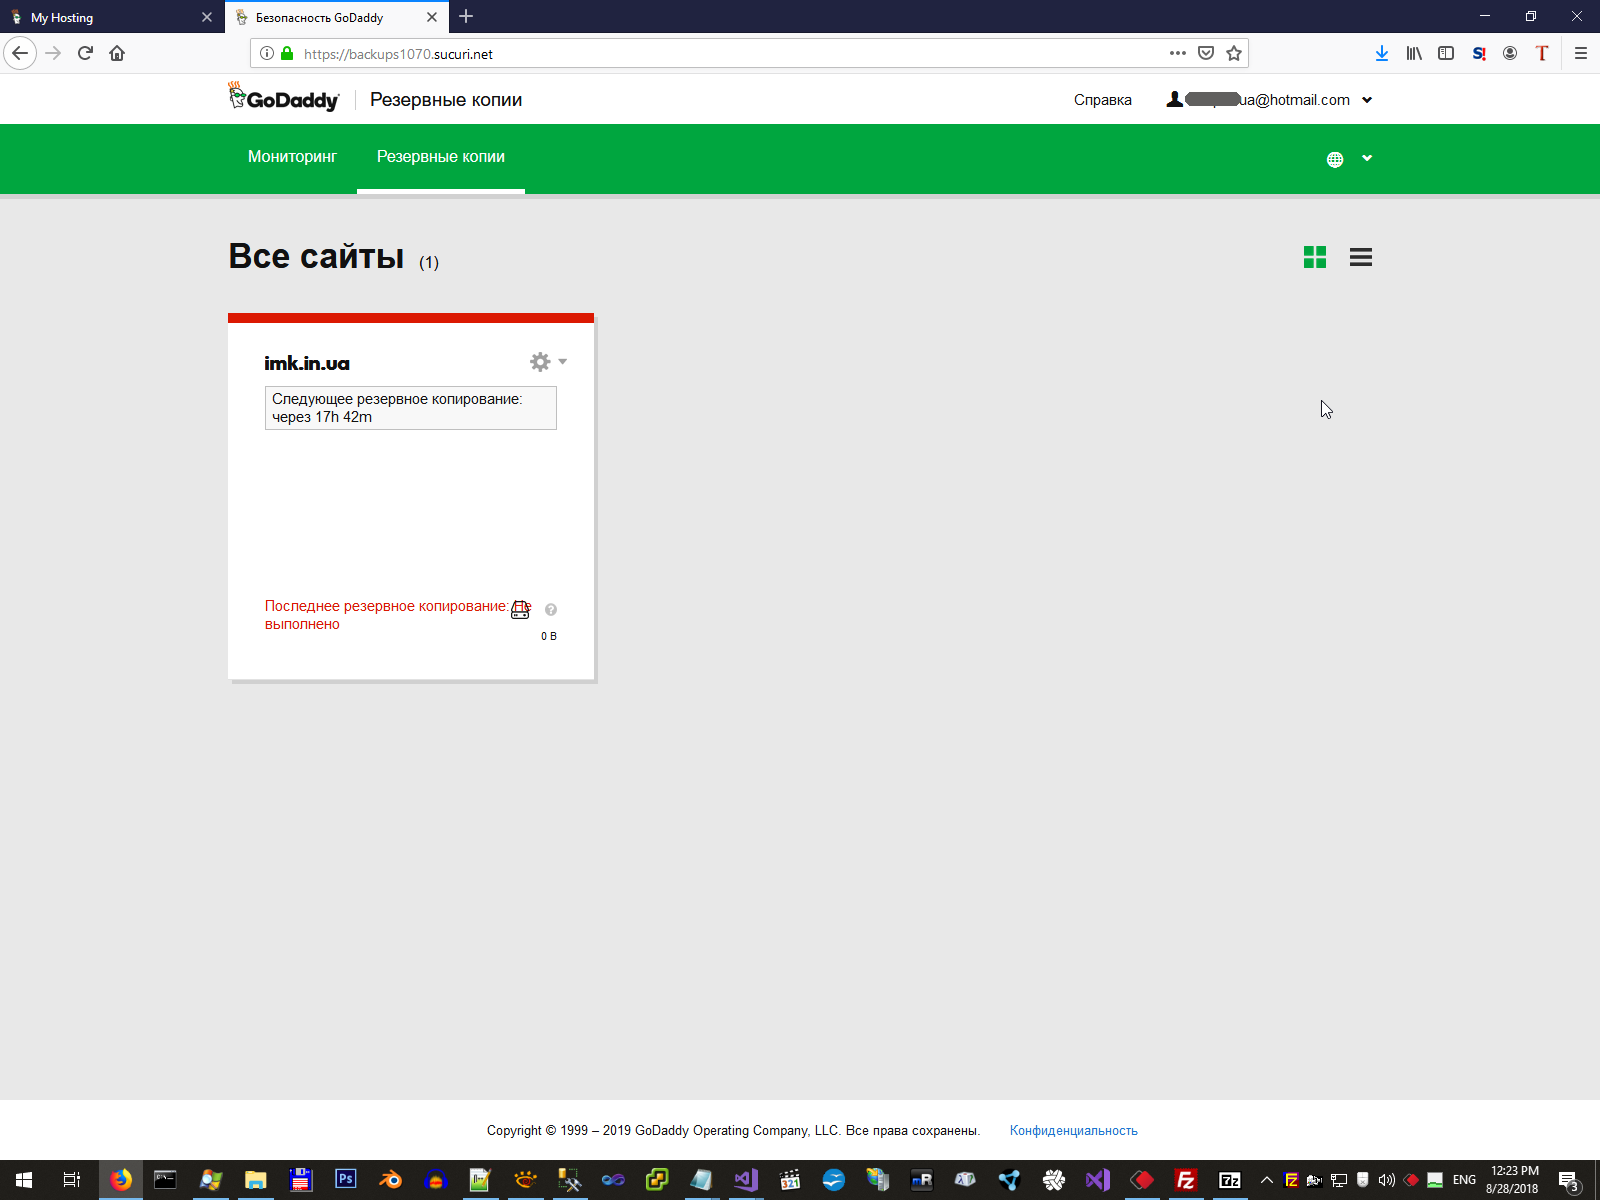Reload the current page

pos(85,53)
